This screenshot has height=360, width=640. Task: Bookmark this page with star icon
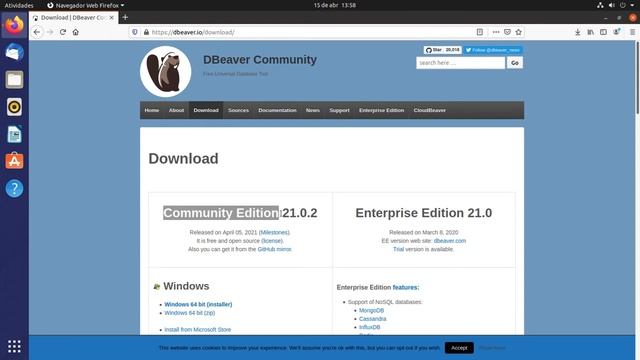[x=518, y=32]
